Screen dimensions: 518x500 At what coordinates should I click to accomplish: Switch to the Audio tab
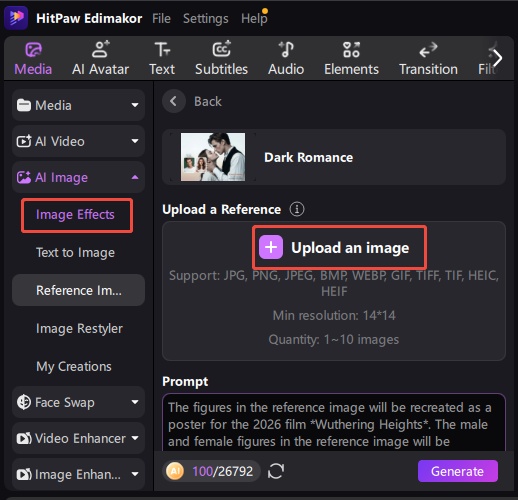[x=286, y=59]
